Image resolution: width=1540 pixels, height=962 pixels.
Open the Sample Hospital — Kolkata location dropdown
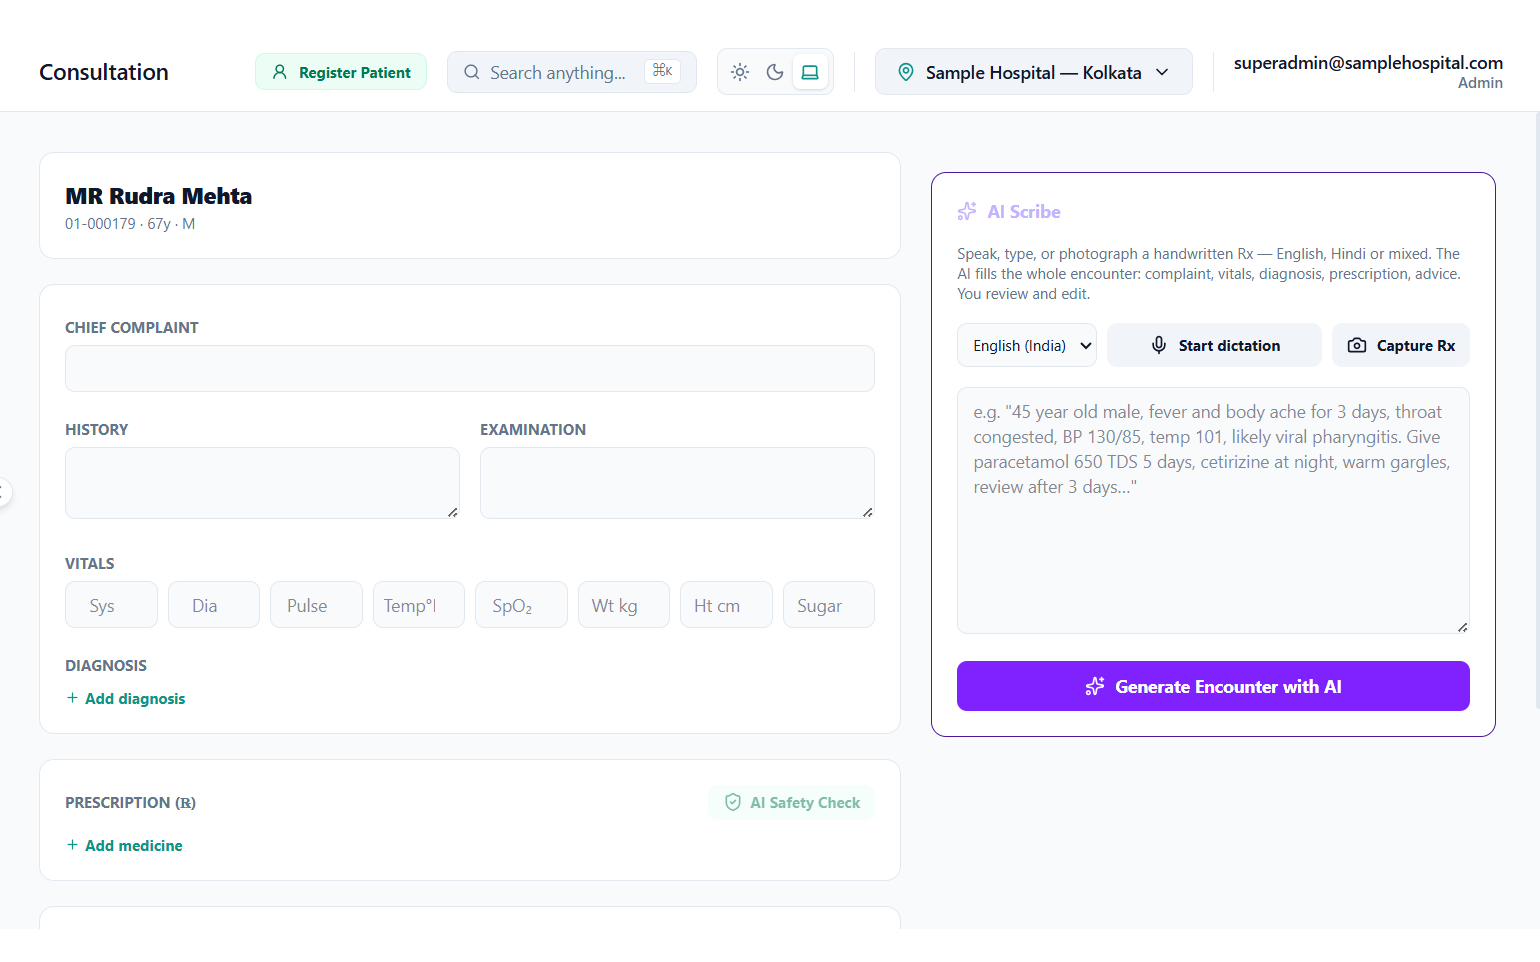(1033, 72)
